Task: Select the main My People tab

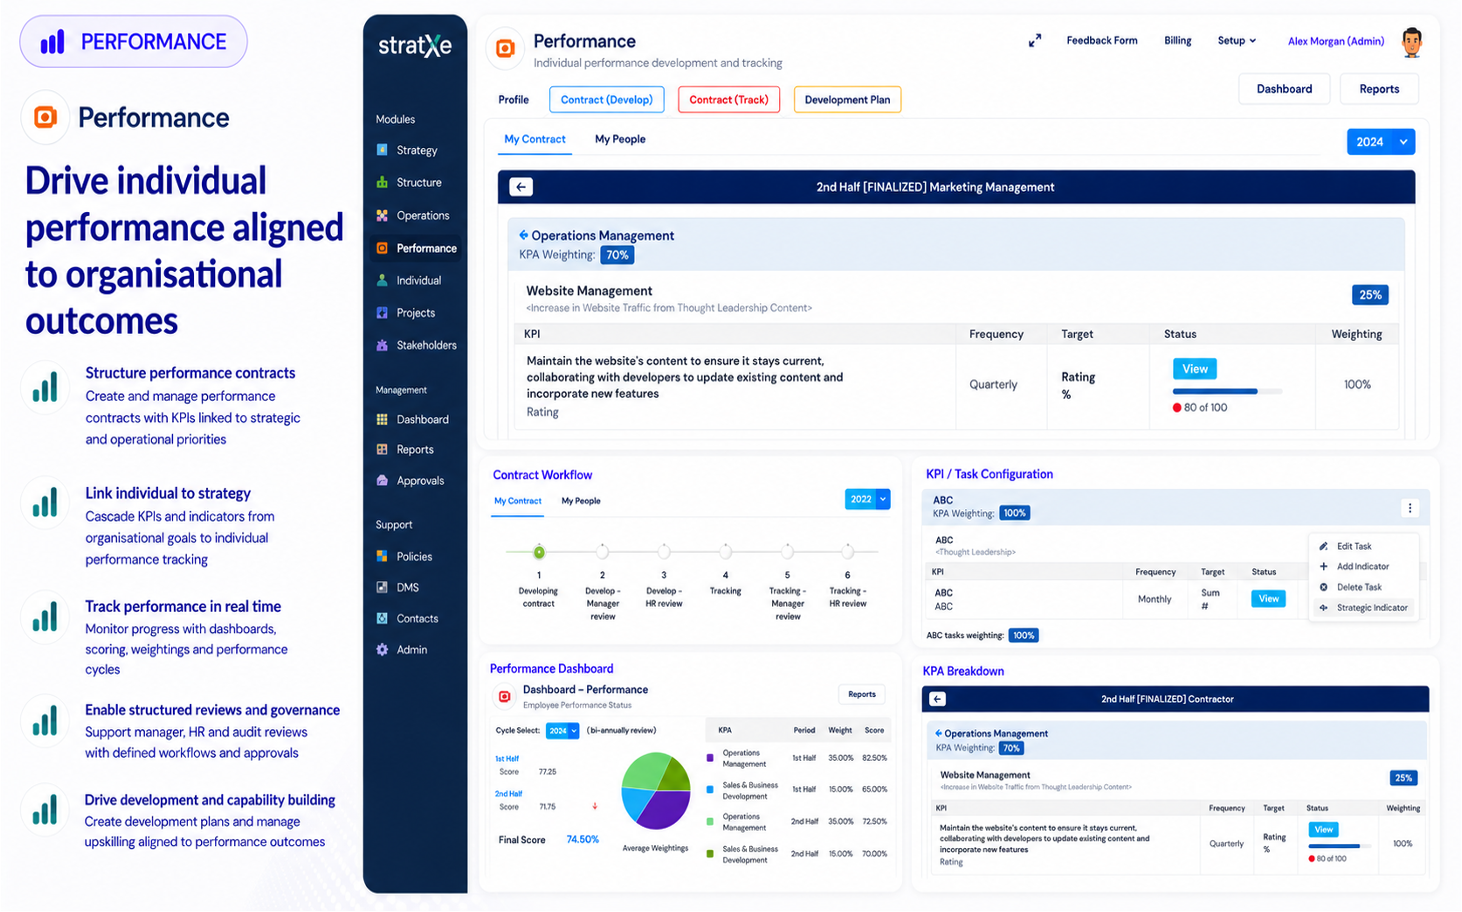Action: [620, 140]
